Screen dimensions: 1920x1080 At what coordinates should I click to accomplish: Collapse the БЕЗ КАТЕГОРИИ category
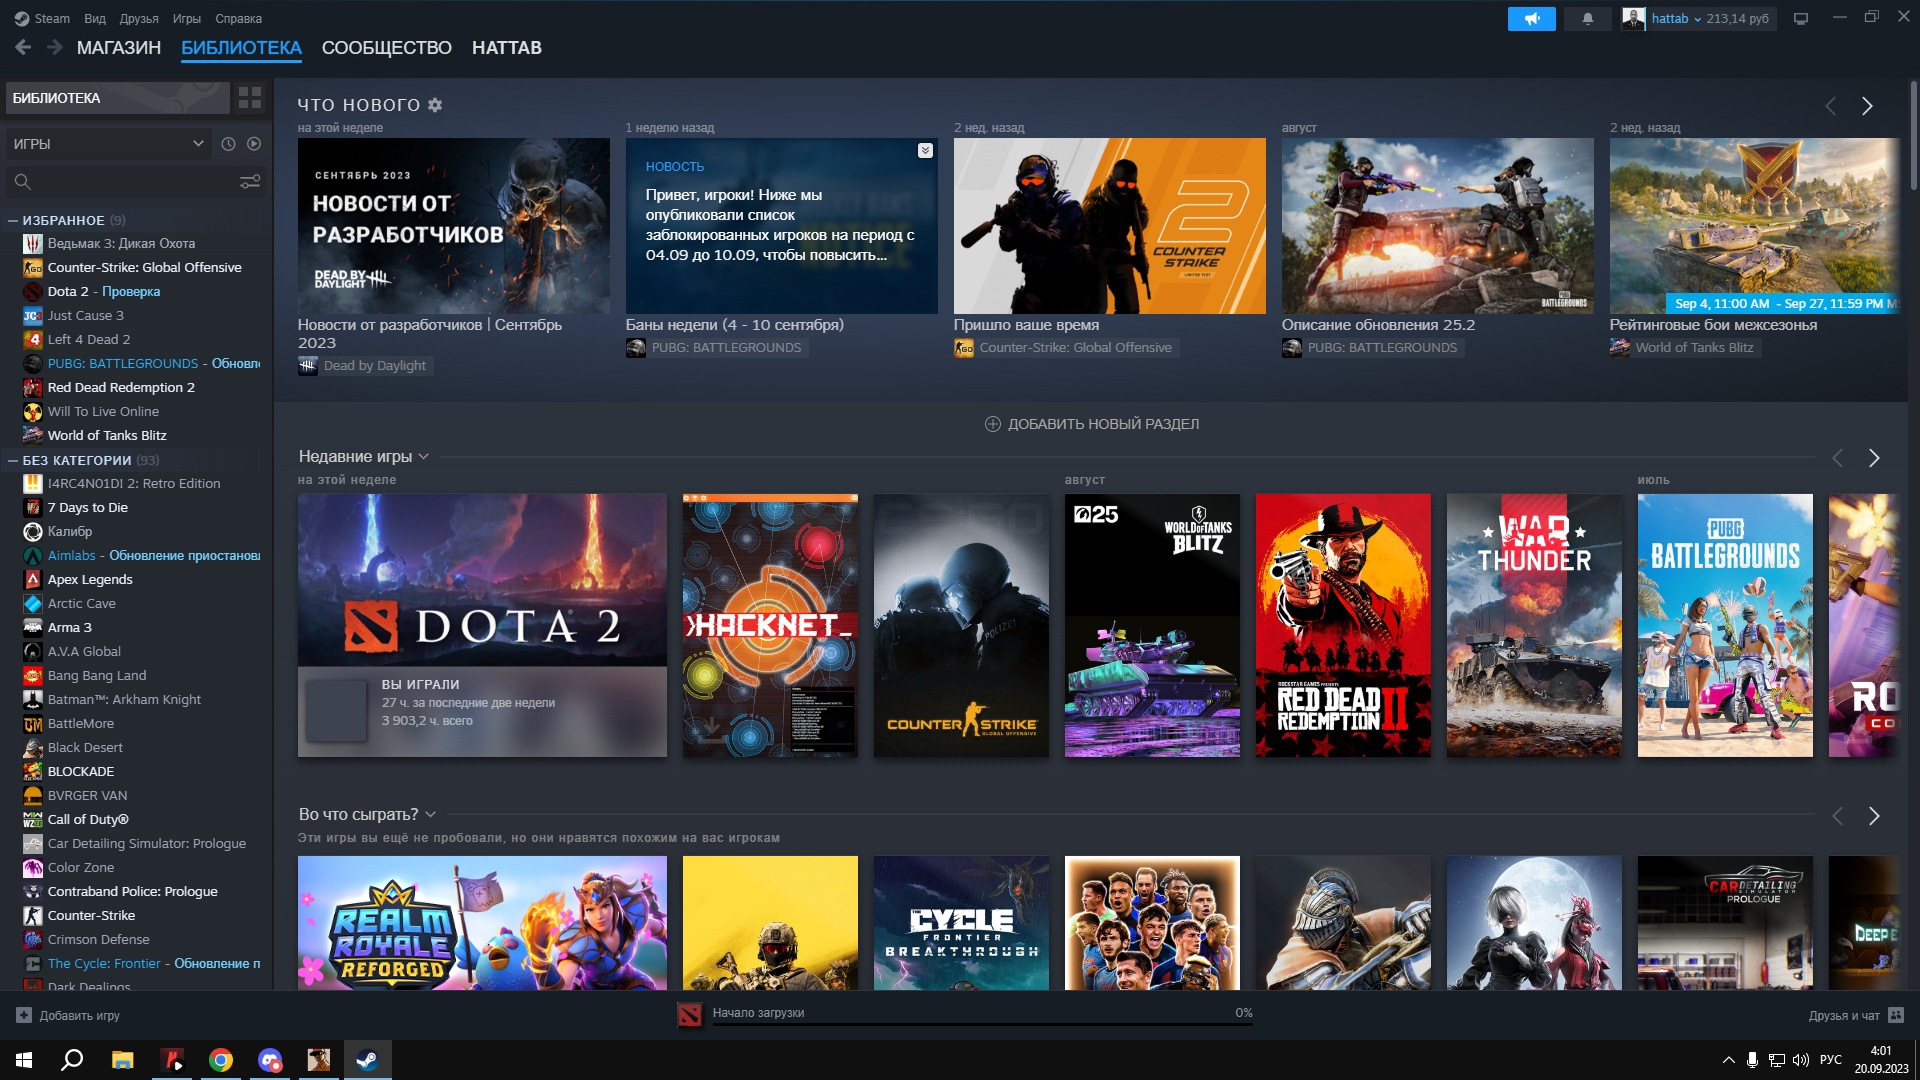pos(13,460)
